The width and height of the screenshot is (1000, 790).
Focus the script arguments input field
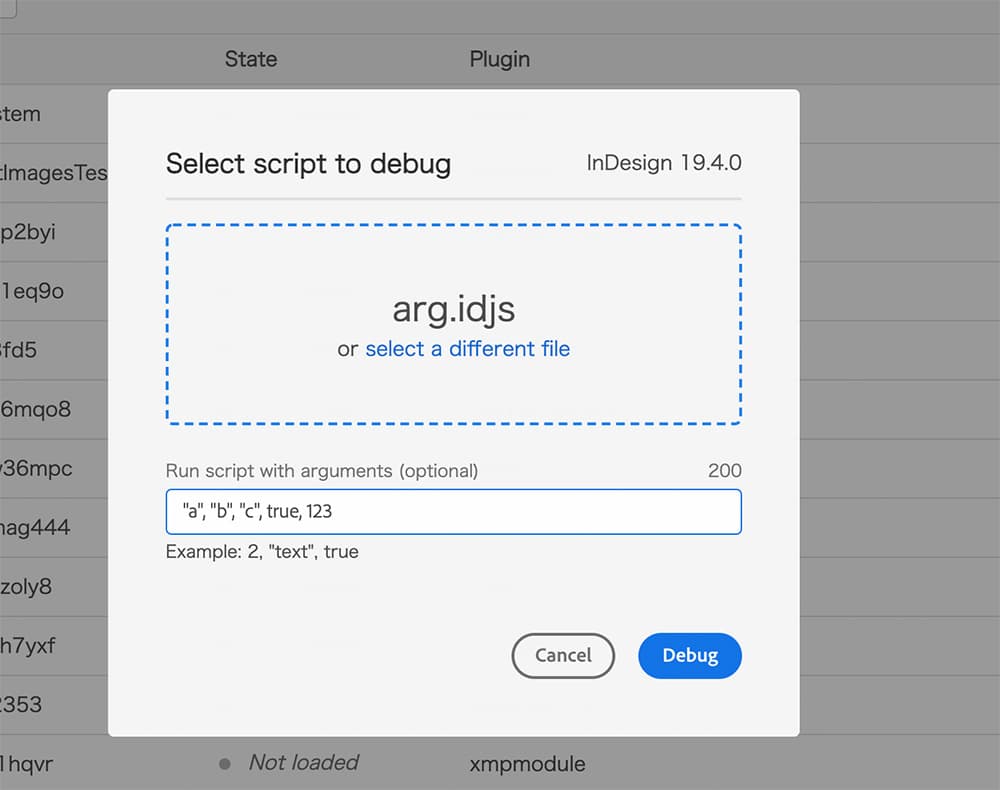453,512
